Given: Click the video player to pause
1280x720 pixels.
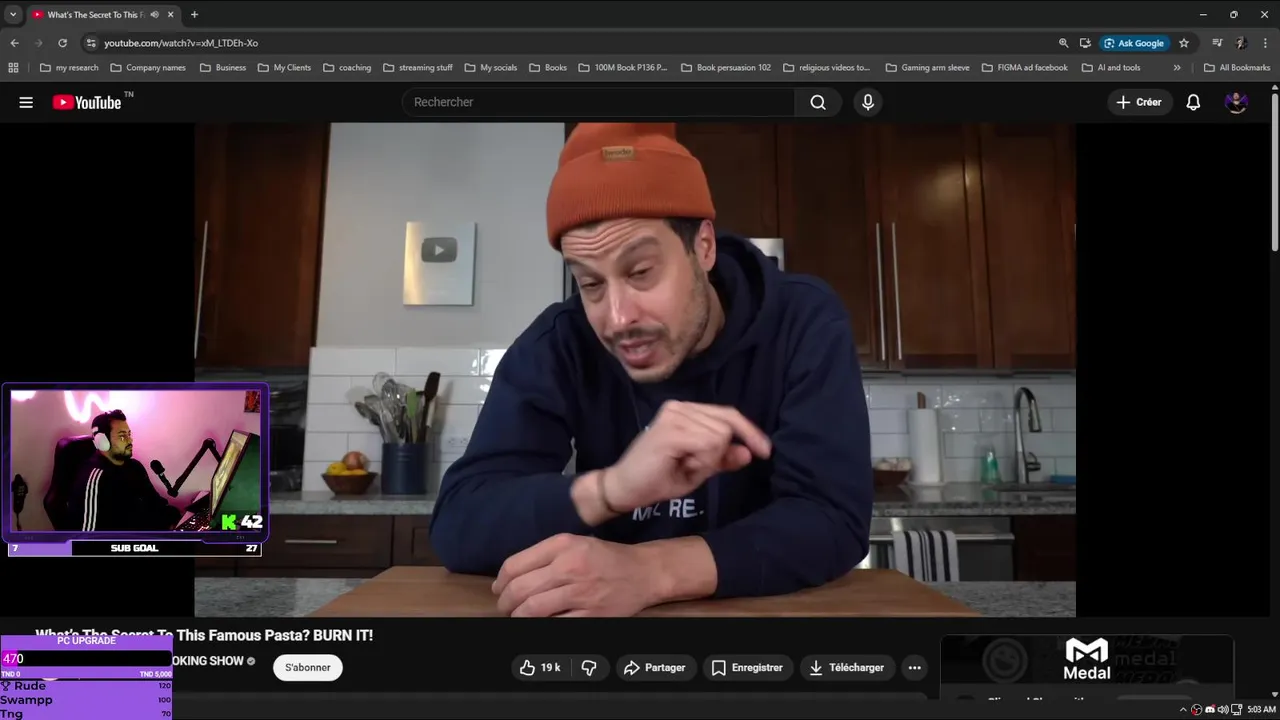Looking at the screenshot, I should pos(635,370).
